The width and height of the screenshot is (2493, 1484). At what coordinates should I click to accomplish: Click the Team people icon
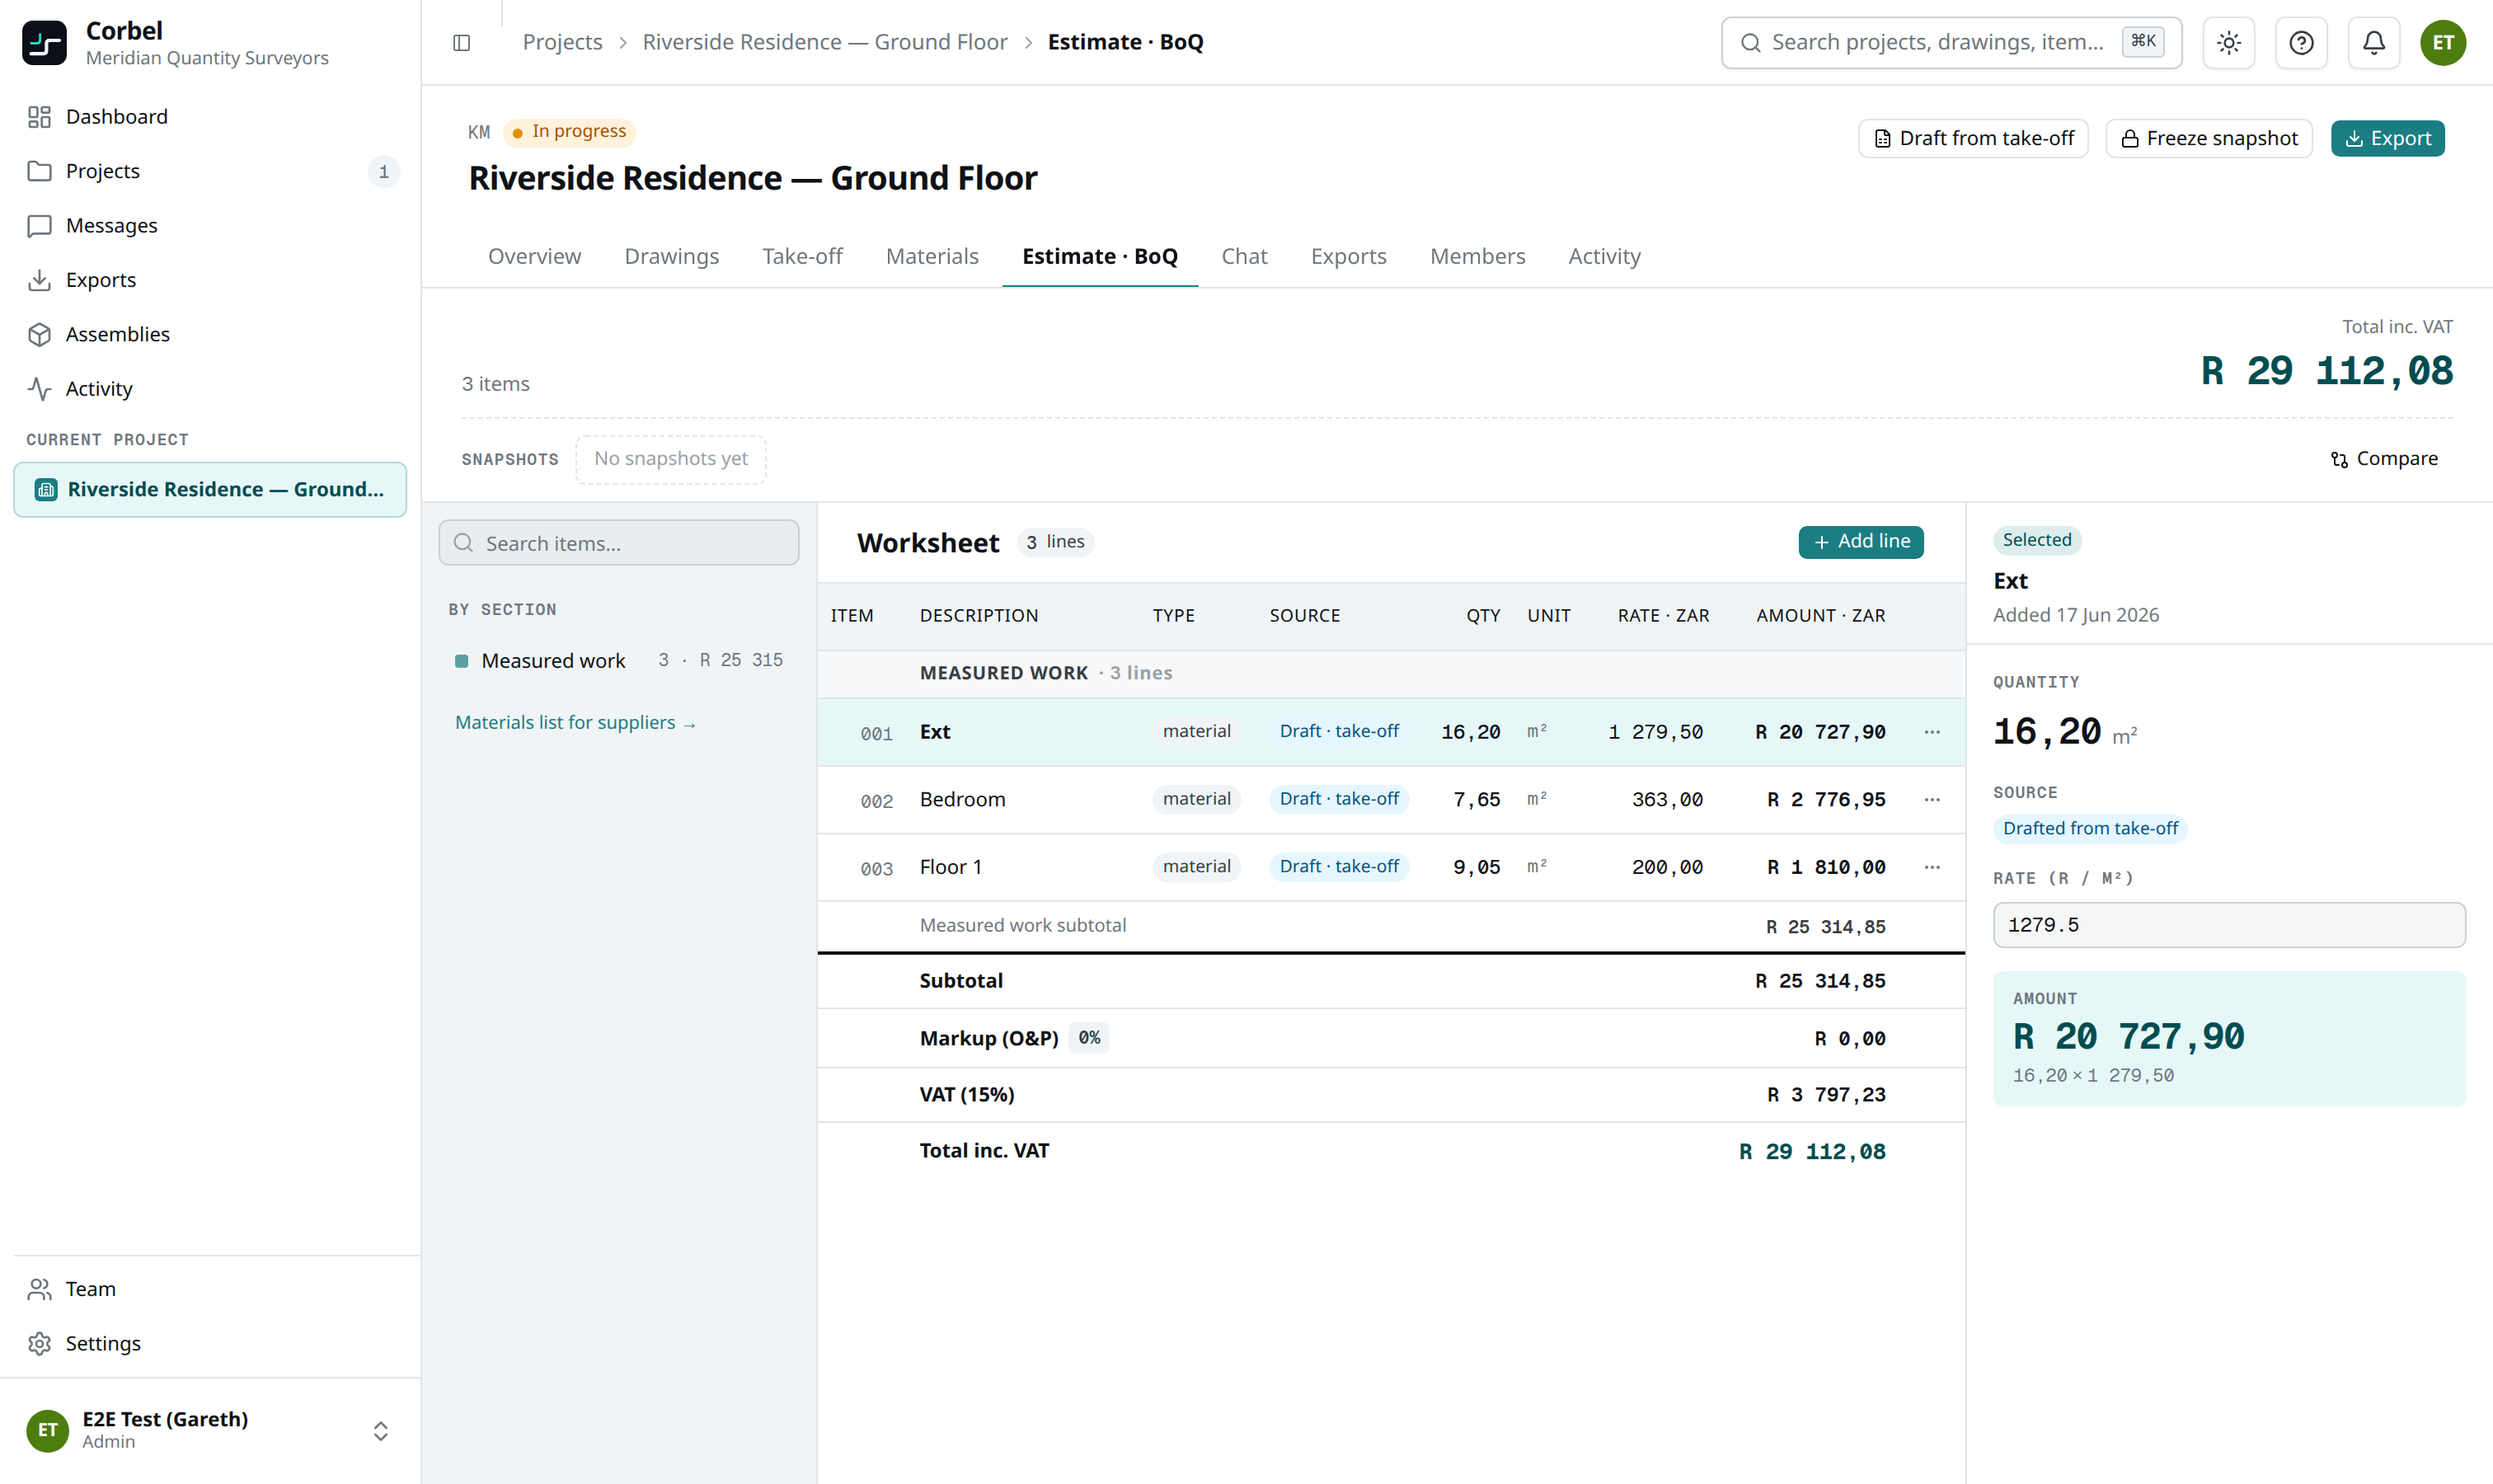(39, 1289)
